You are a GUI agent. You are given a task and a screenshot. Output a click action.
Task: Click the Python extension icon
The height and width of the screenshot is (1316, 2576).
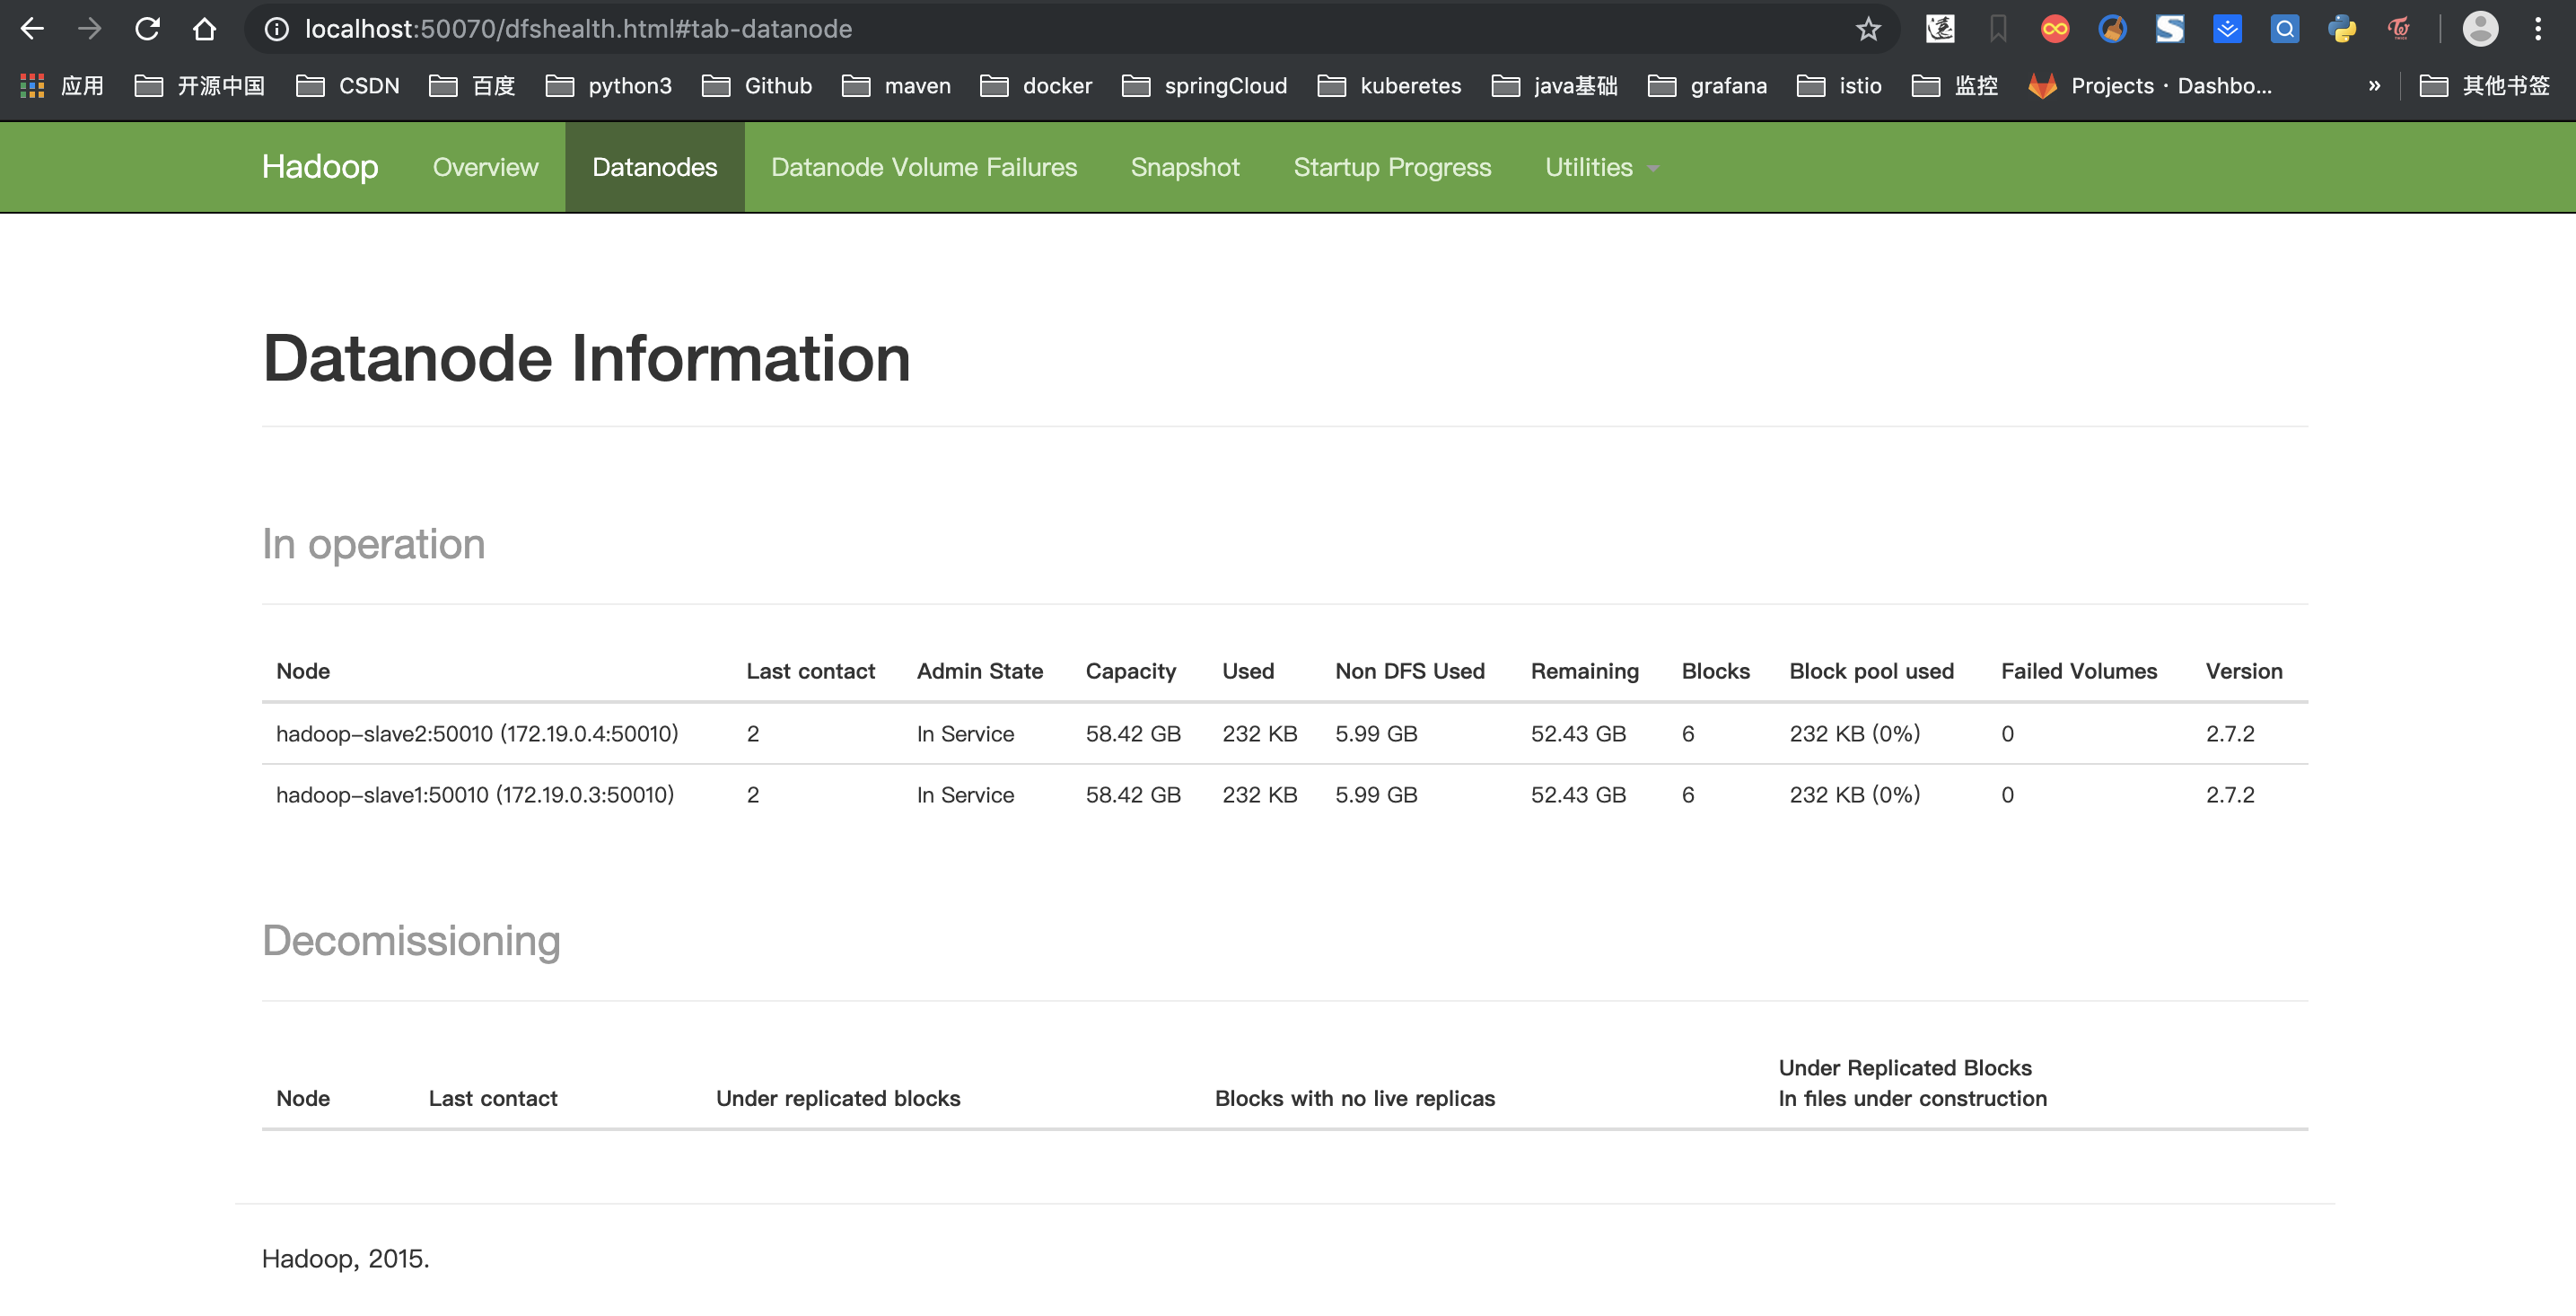coord(2342,29)
